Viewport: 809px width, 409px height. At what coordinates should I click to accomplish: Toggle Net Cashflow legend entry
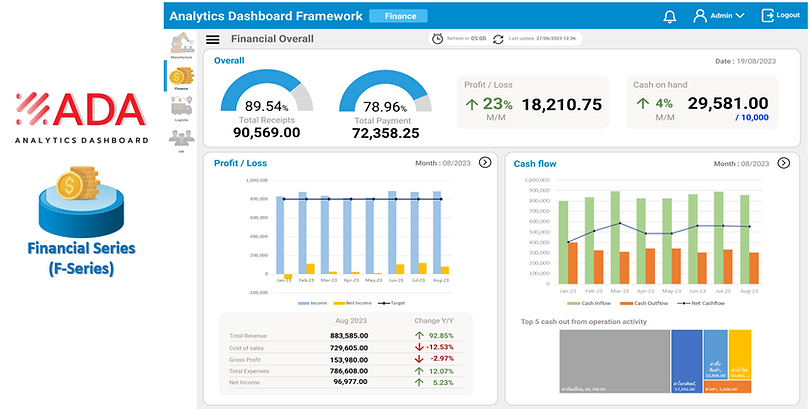pyautogui.click(x=701, y=303)
